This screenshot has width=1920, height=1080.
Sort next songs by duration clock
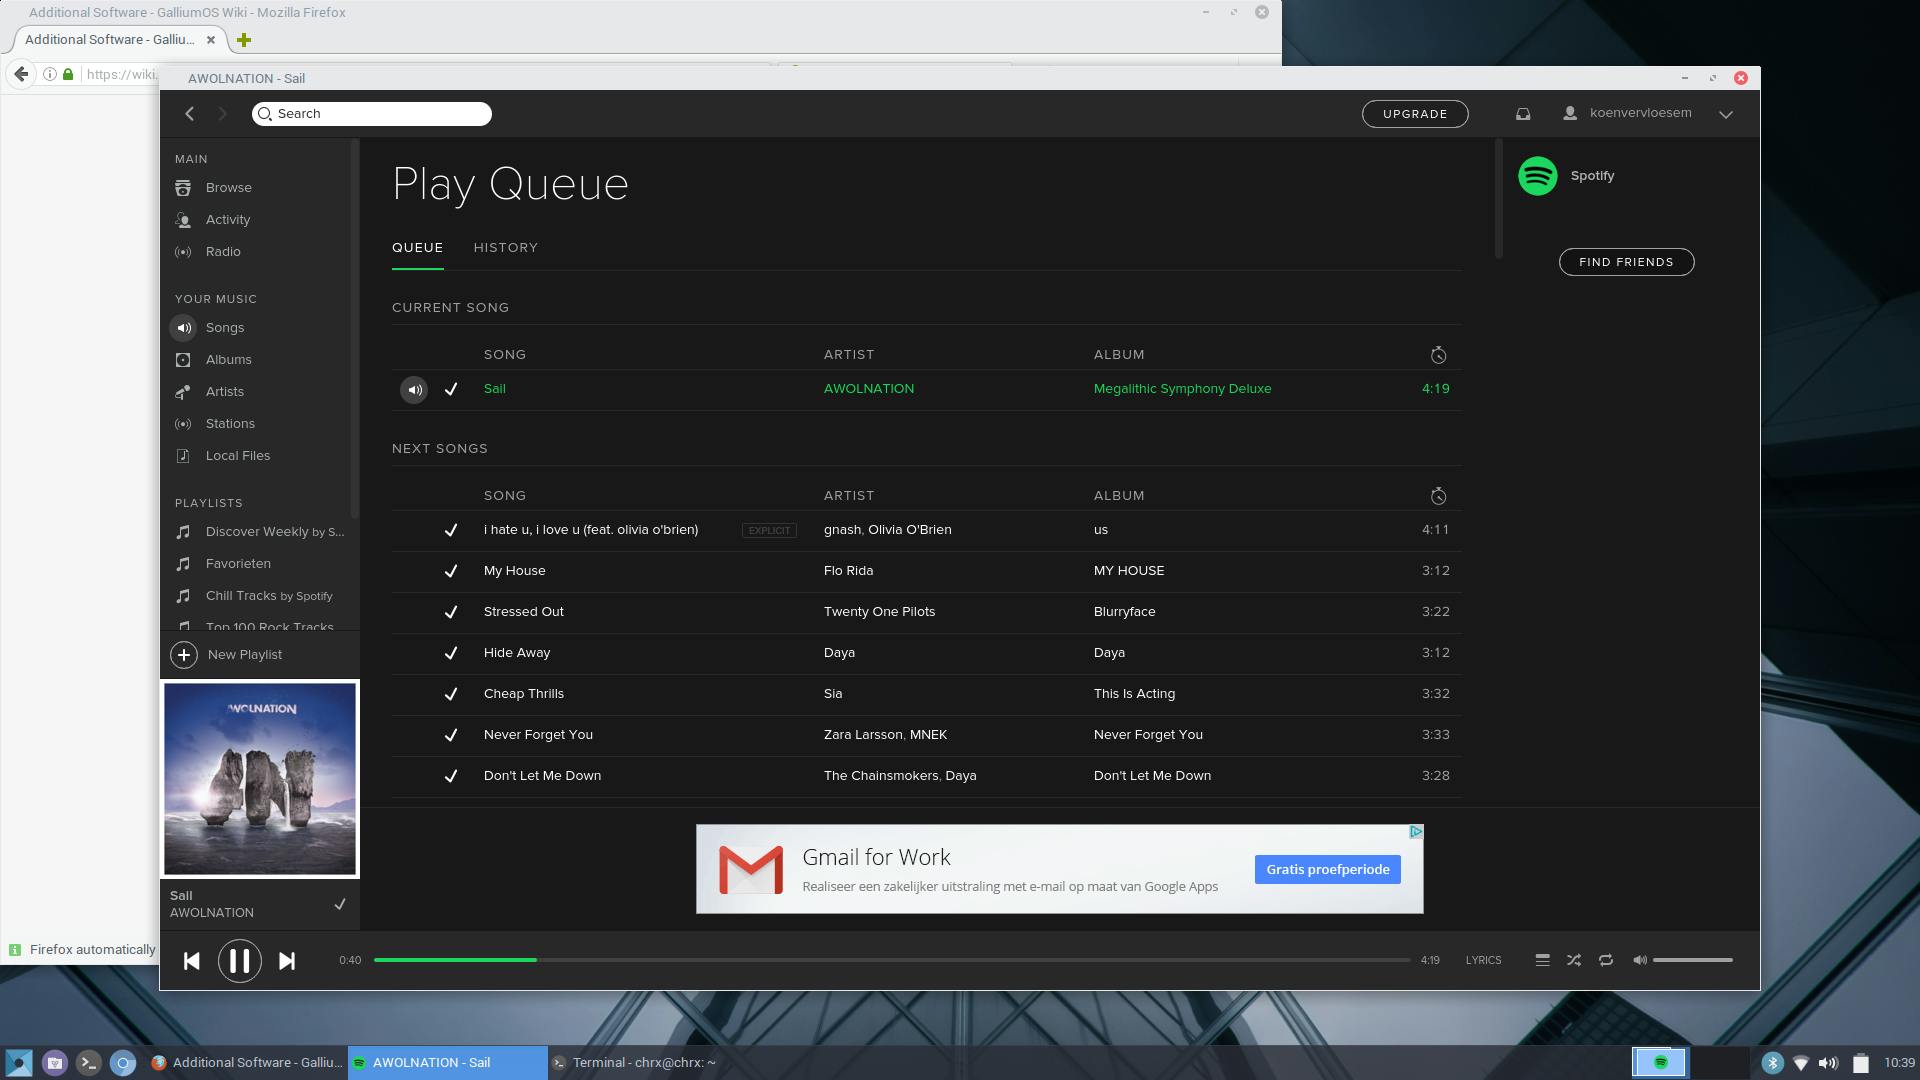[1438, 496]
